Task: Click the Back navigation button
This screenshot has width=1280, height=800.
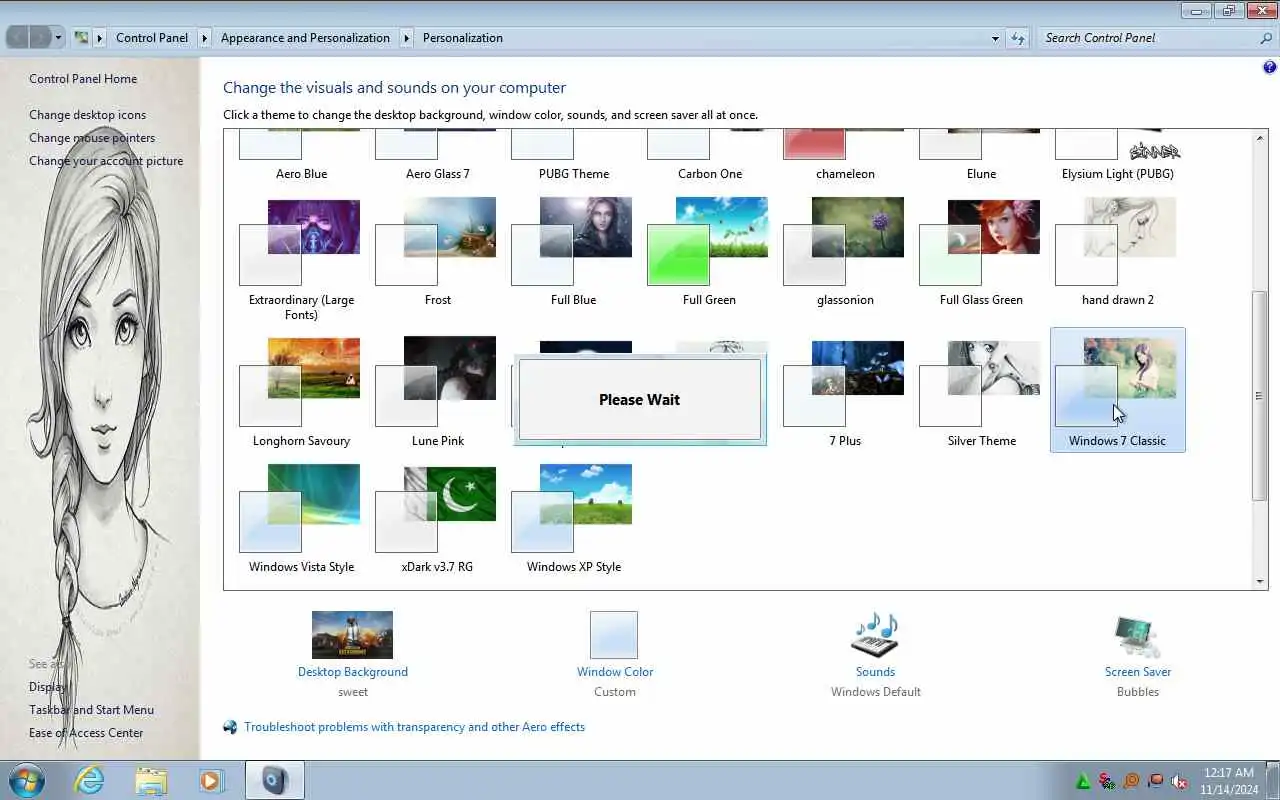Action: 18,38
